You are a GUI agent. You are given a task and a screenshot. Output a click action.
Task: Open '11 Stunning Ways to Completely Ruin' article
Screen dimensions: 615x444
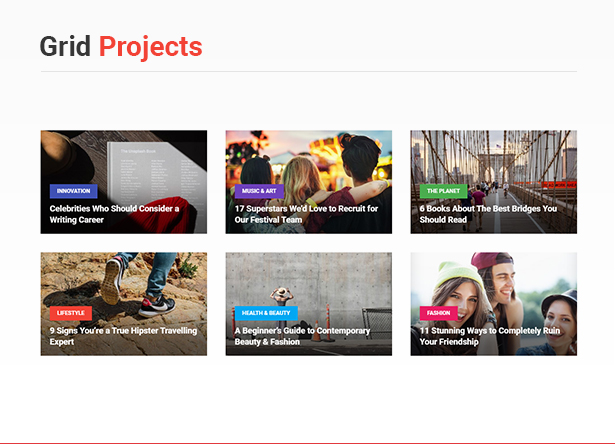(490, 336)
